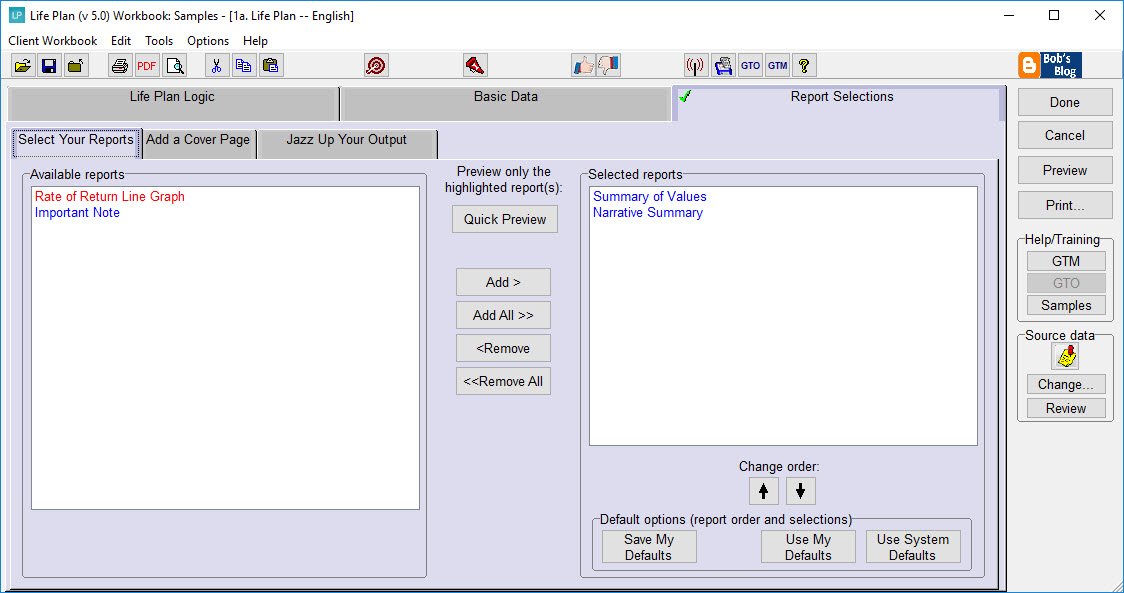The image size is (1124, 593).
Task: Click the thumbs up feedback icon
Action: 585,64
